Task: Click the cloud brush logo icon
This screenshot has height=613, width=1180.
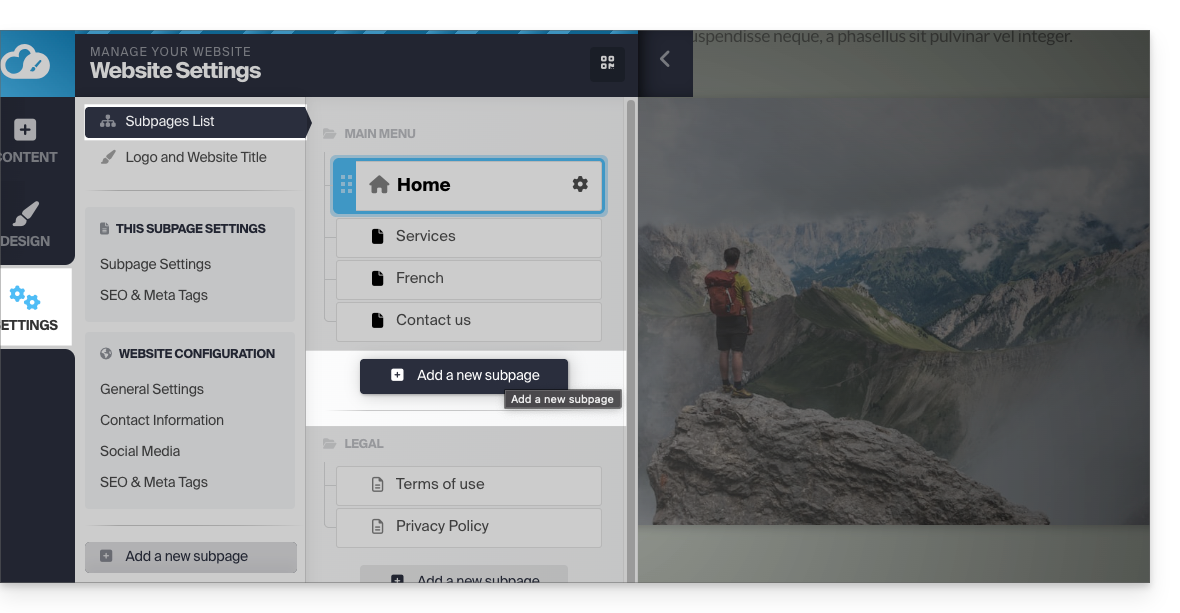Action: [x=25, y=64]
